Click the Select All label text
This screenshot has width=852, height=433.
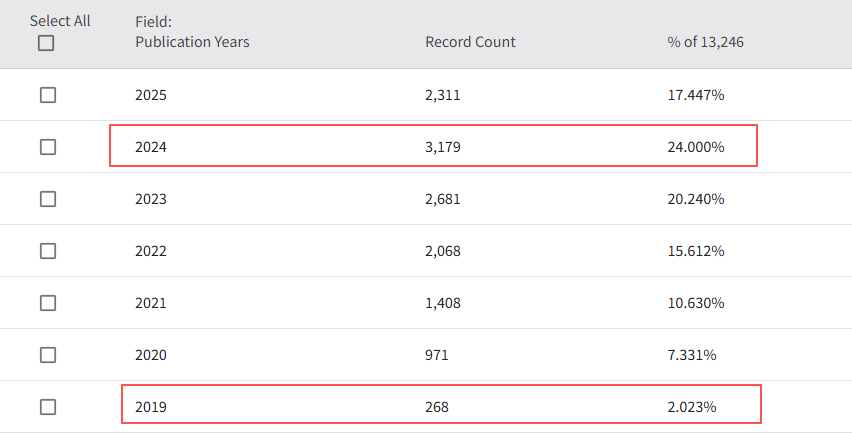[60, 21]
